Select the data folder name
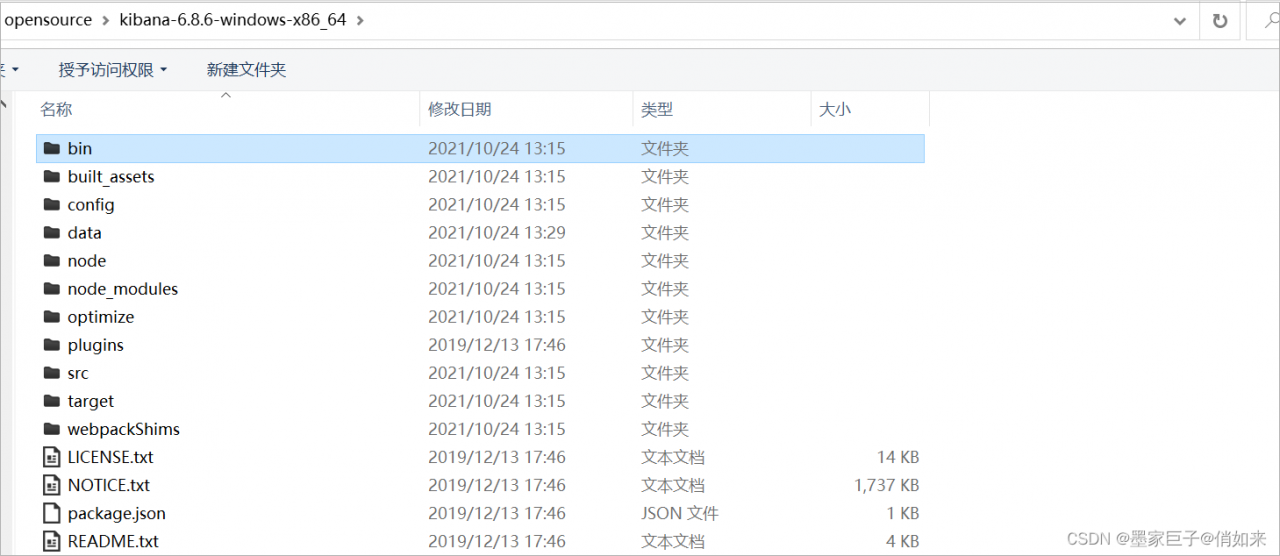 coord(85,232)
